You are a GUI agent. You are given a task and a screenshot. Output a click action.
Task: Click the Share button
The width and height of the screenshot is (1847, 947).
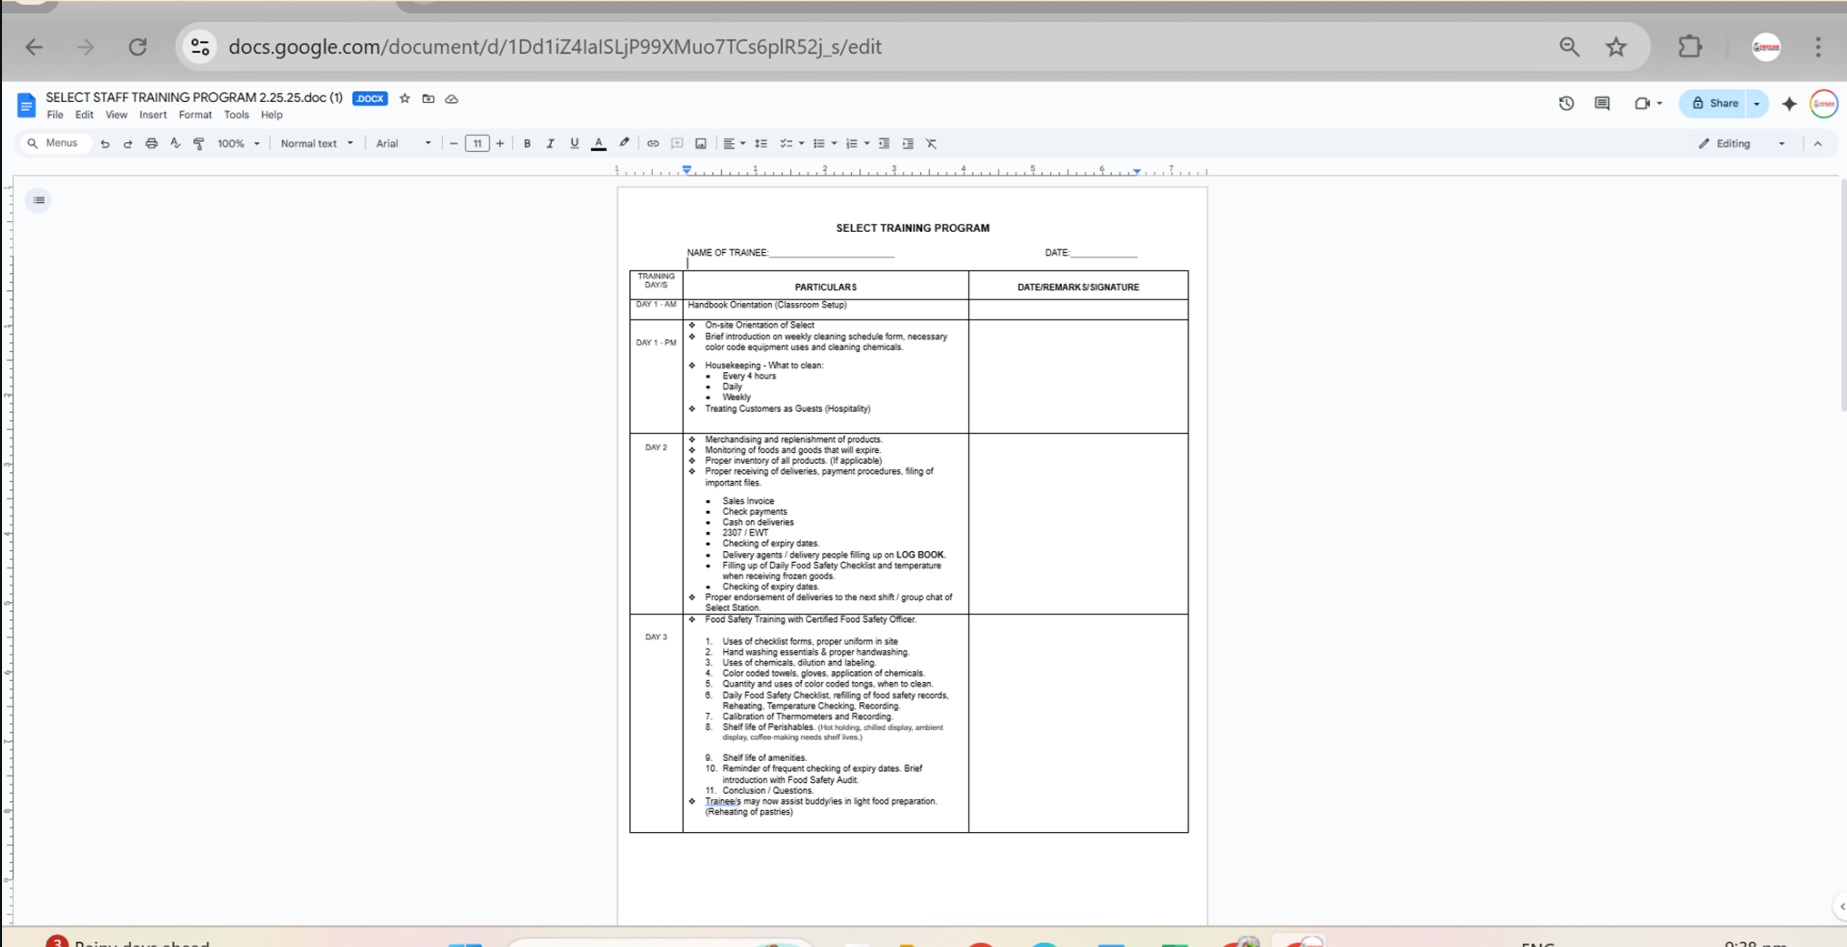1716,103
